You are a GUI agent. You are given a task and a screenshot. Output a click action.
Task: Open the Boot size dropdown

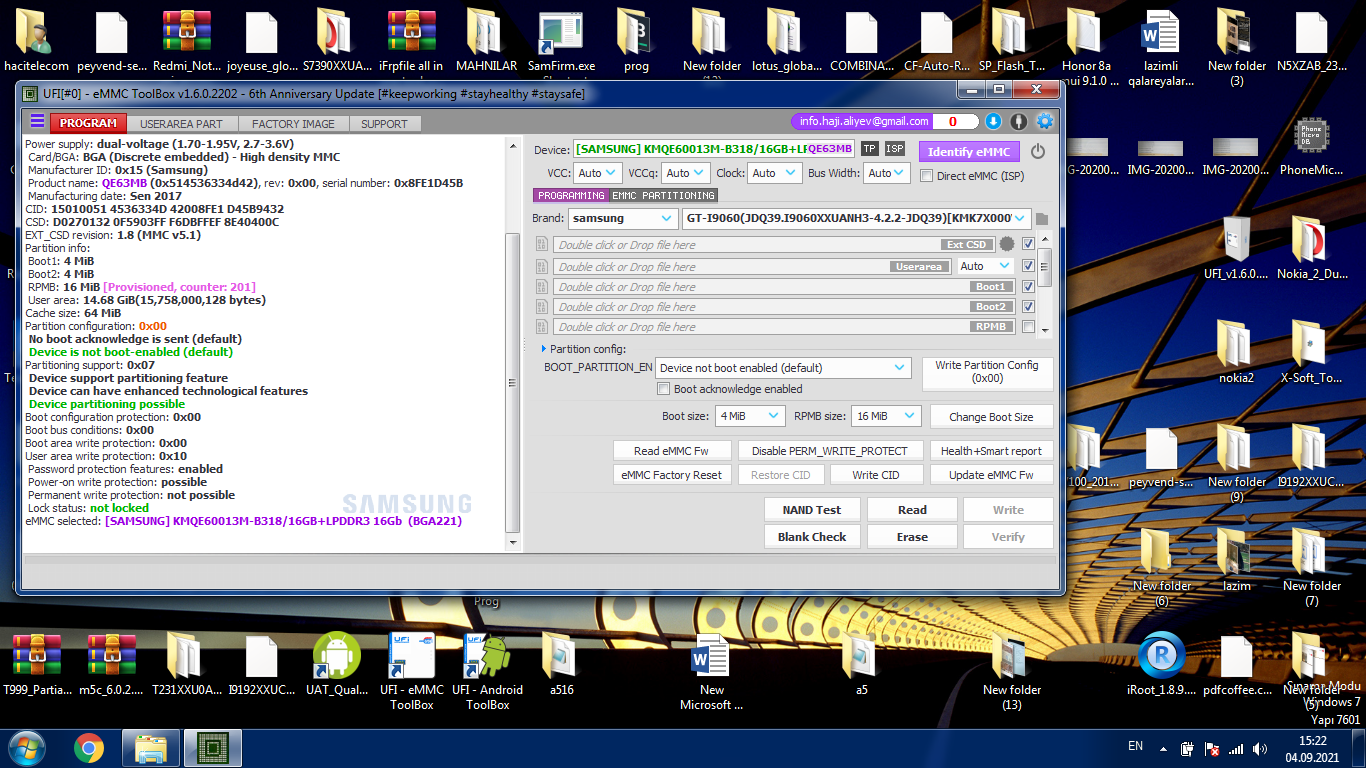tap(750, 416)
